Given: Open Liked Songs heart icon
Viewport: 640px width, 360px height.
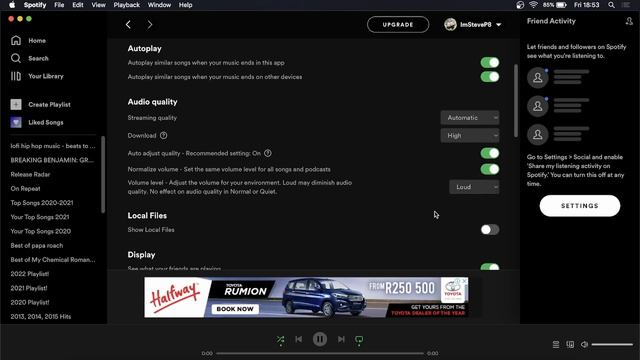Looking at the screenshot, I should pyautogui.click(x=16, y=122).
